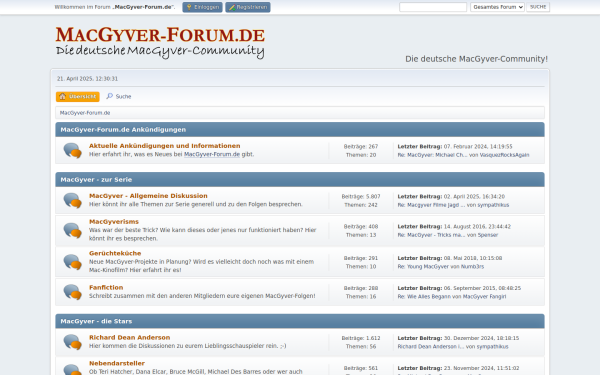This screenshot has width=600, height=375.
Task: Open the MacGyver Fangirl user profile
Action: click(484, 297)
